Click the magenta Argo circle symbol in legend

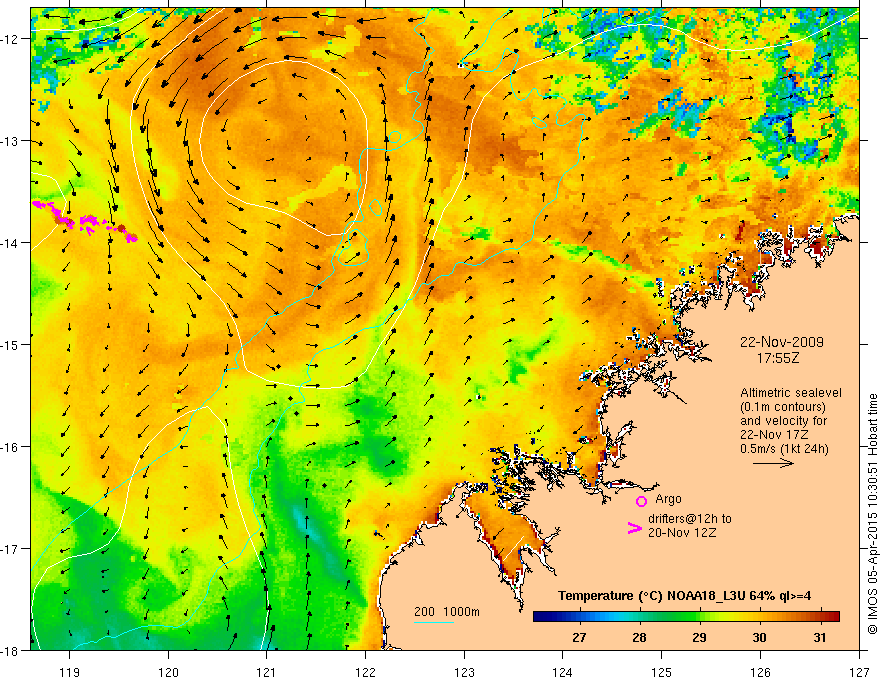pos(641,501)
